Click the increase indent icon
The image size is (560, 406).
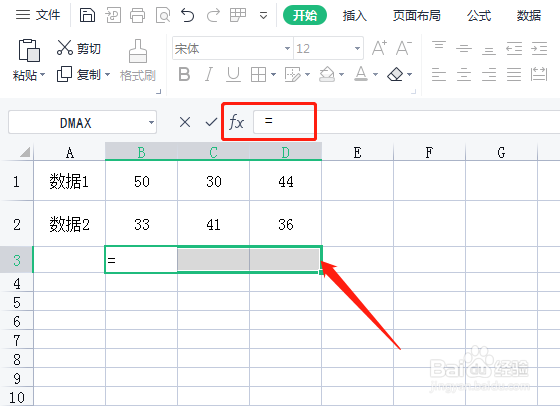point(539,48)
